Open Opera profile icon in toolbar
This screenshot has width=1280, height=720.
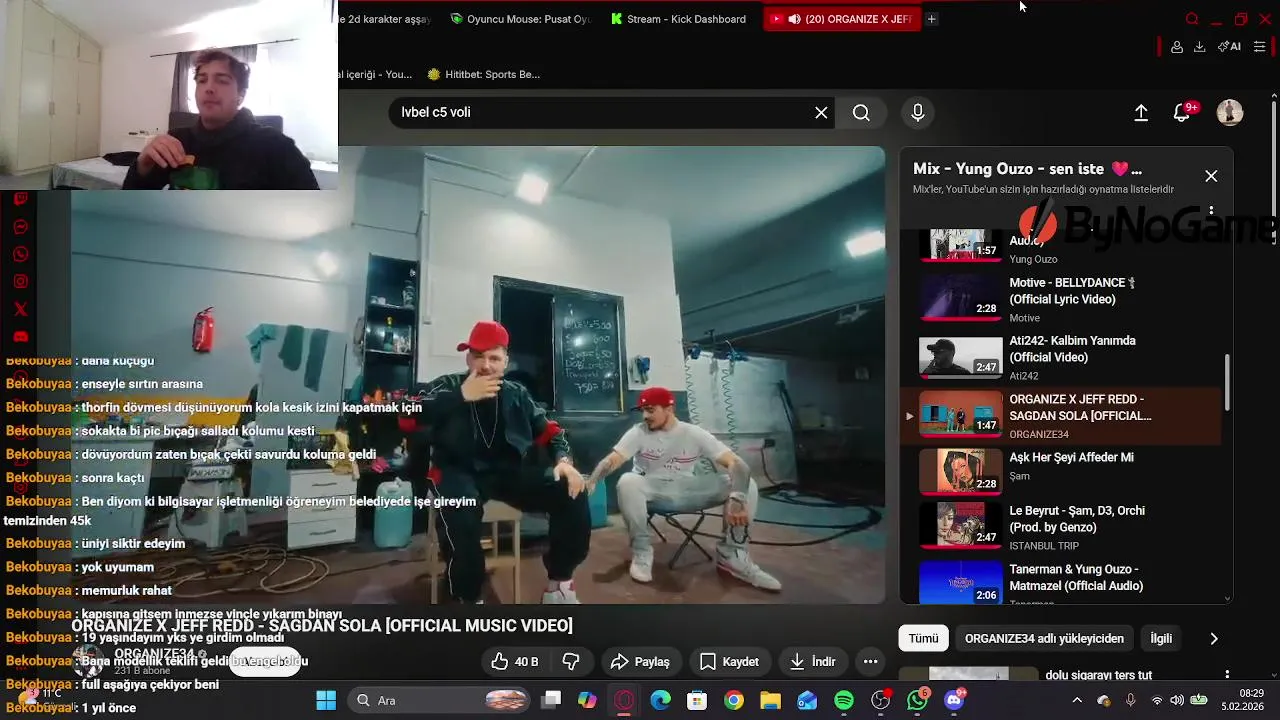coord(1177,47)
